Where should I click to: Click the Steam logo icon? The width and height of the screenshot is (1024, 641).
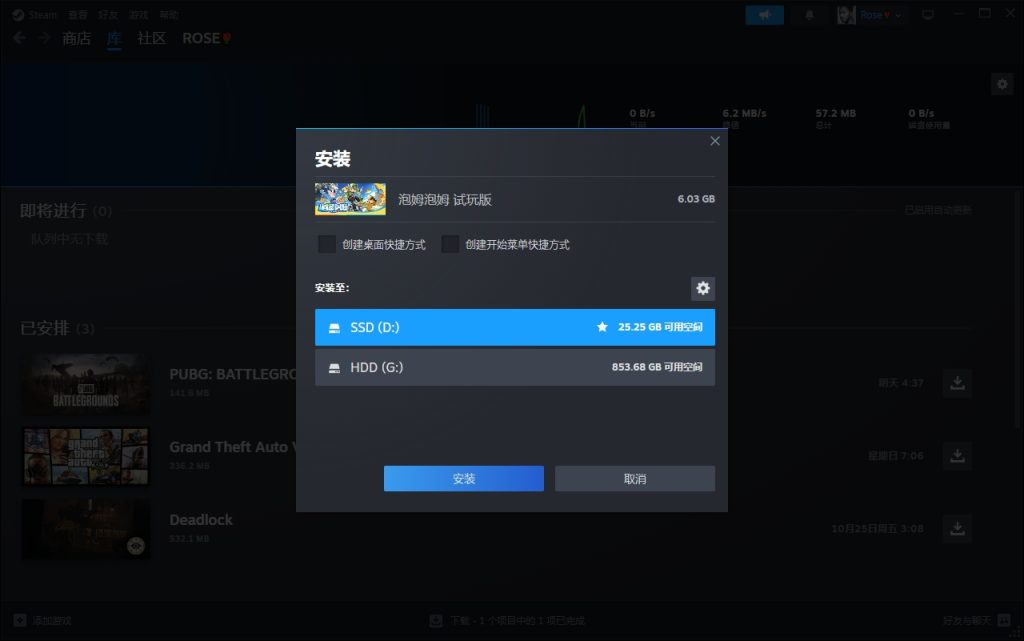tap(18, 14)
